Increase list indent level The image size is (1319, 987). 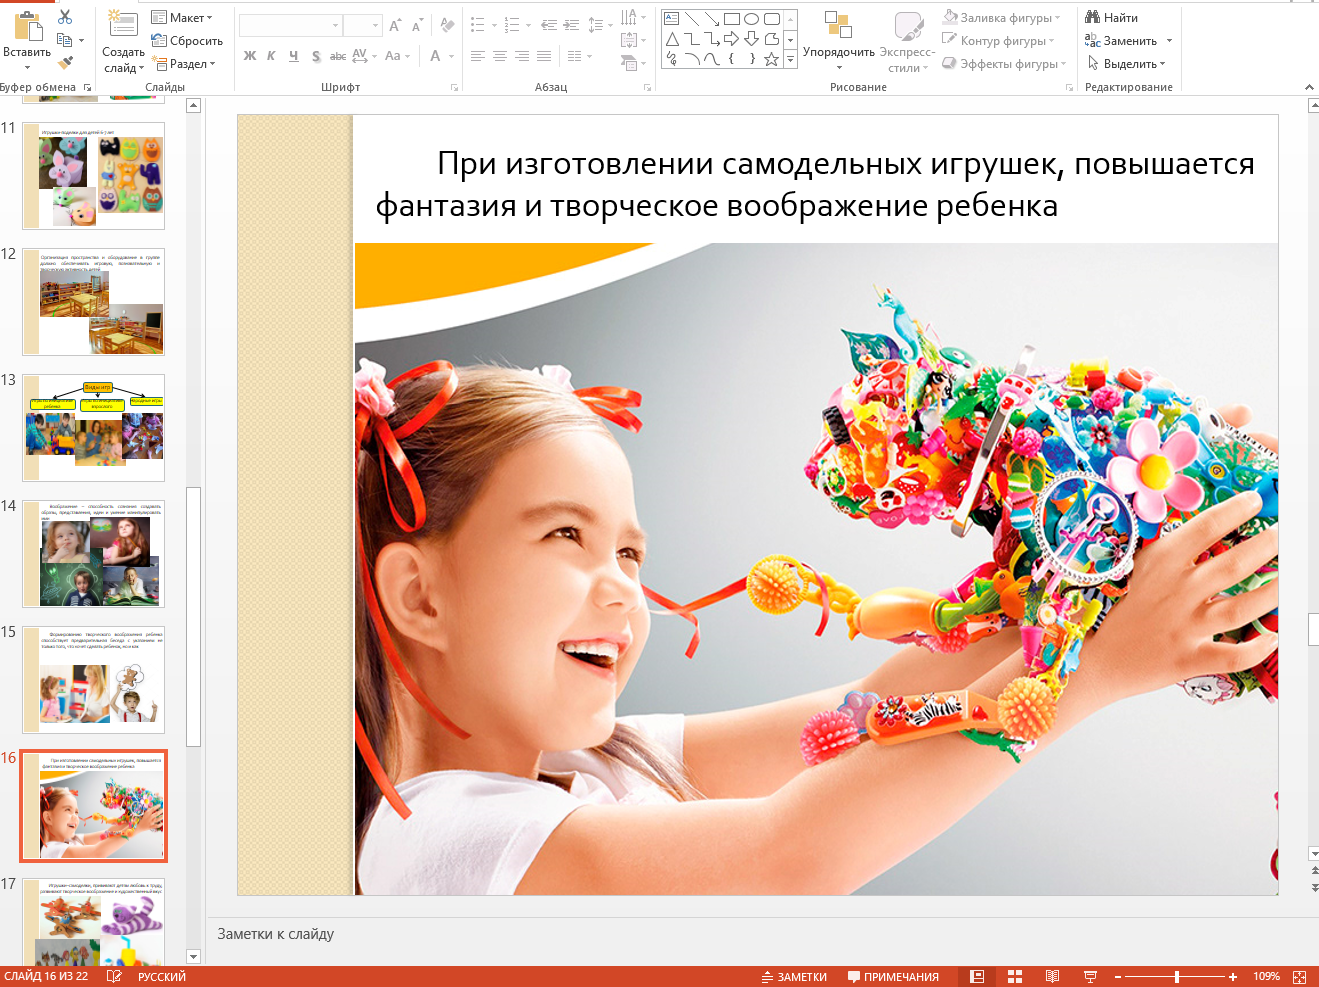(x=571, y=25)
